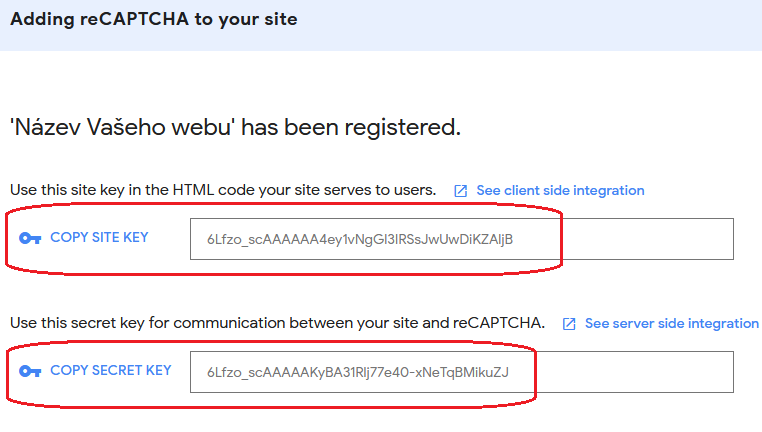Click the key icon beside COPY SITE KEY

[30, 238]
